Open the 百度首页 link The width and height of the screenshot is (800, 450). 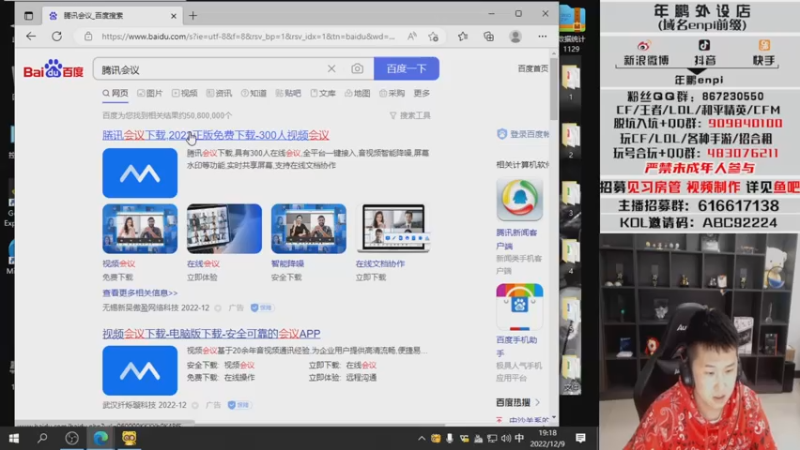(533, 68)
